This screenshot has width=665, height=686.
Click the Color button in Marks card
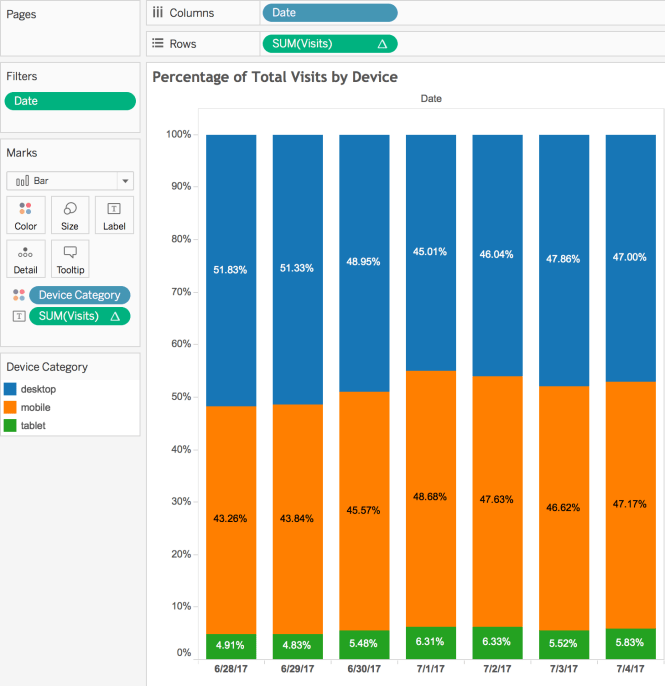pyautogui.click(x=26, y=215)
